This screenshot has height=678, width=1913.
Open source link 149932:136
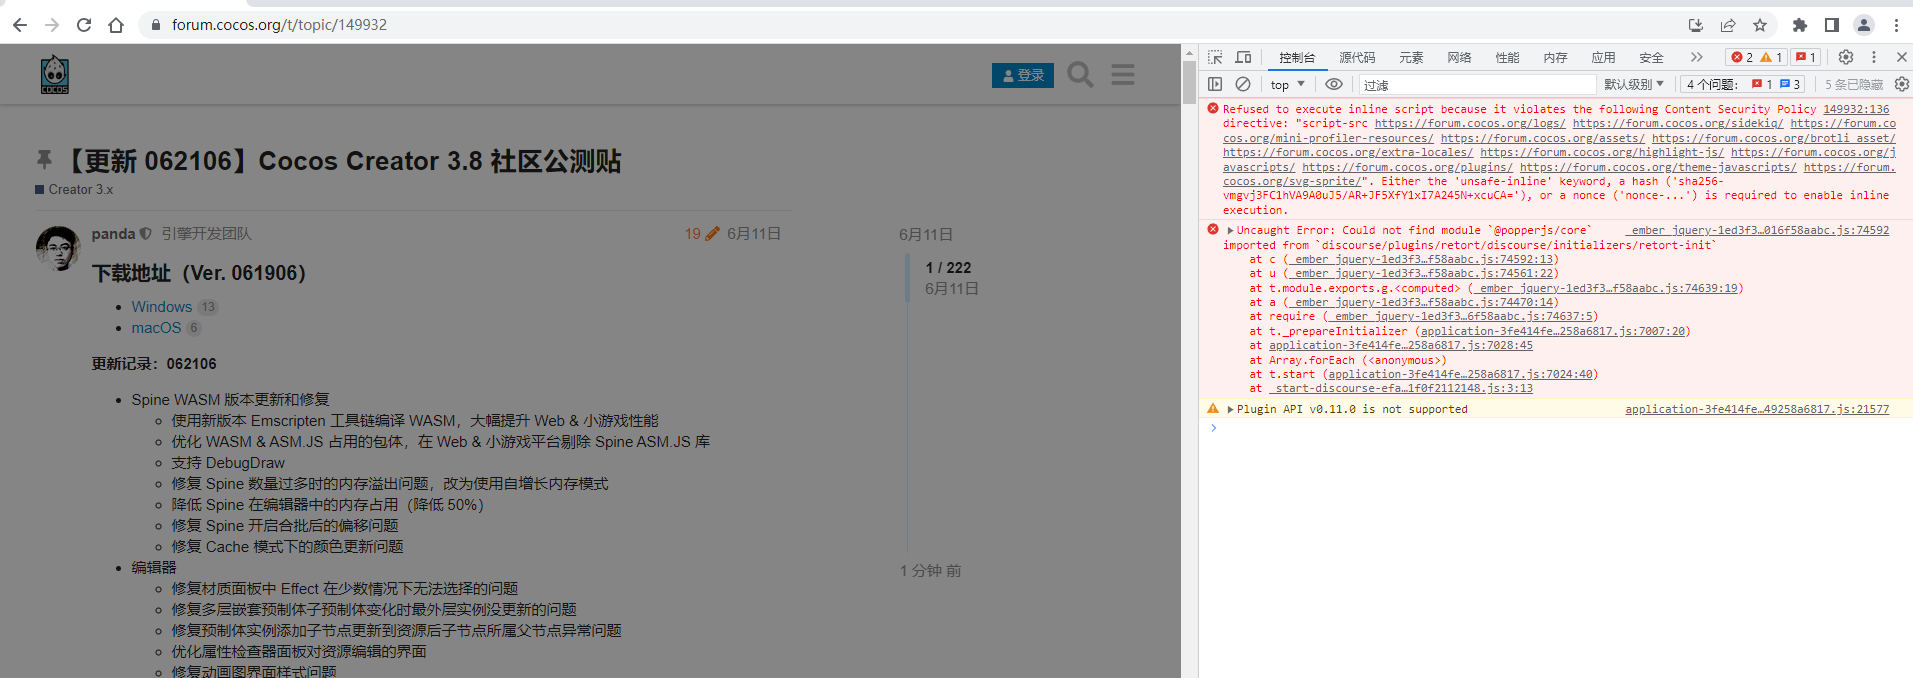tap(1856, 109)
